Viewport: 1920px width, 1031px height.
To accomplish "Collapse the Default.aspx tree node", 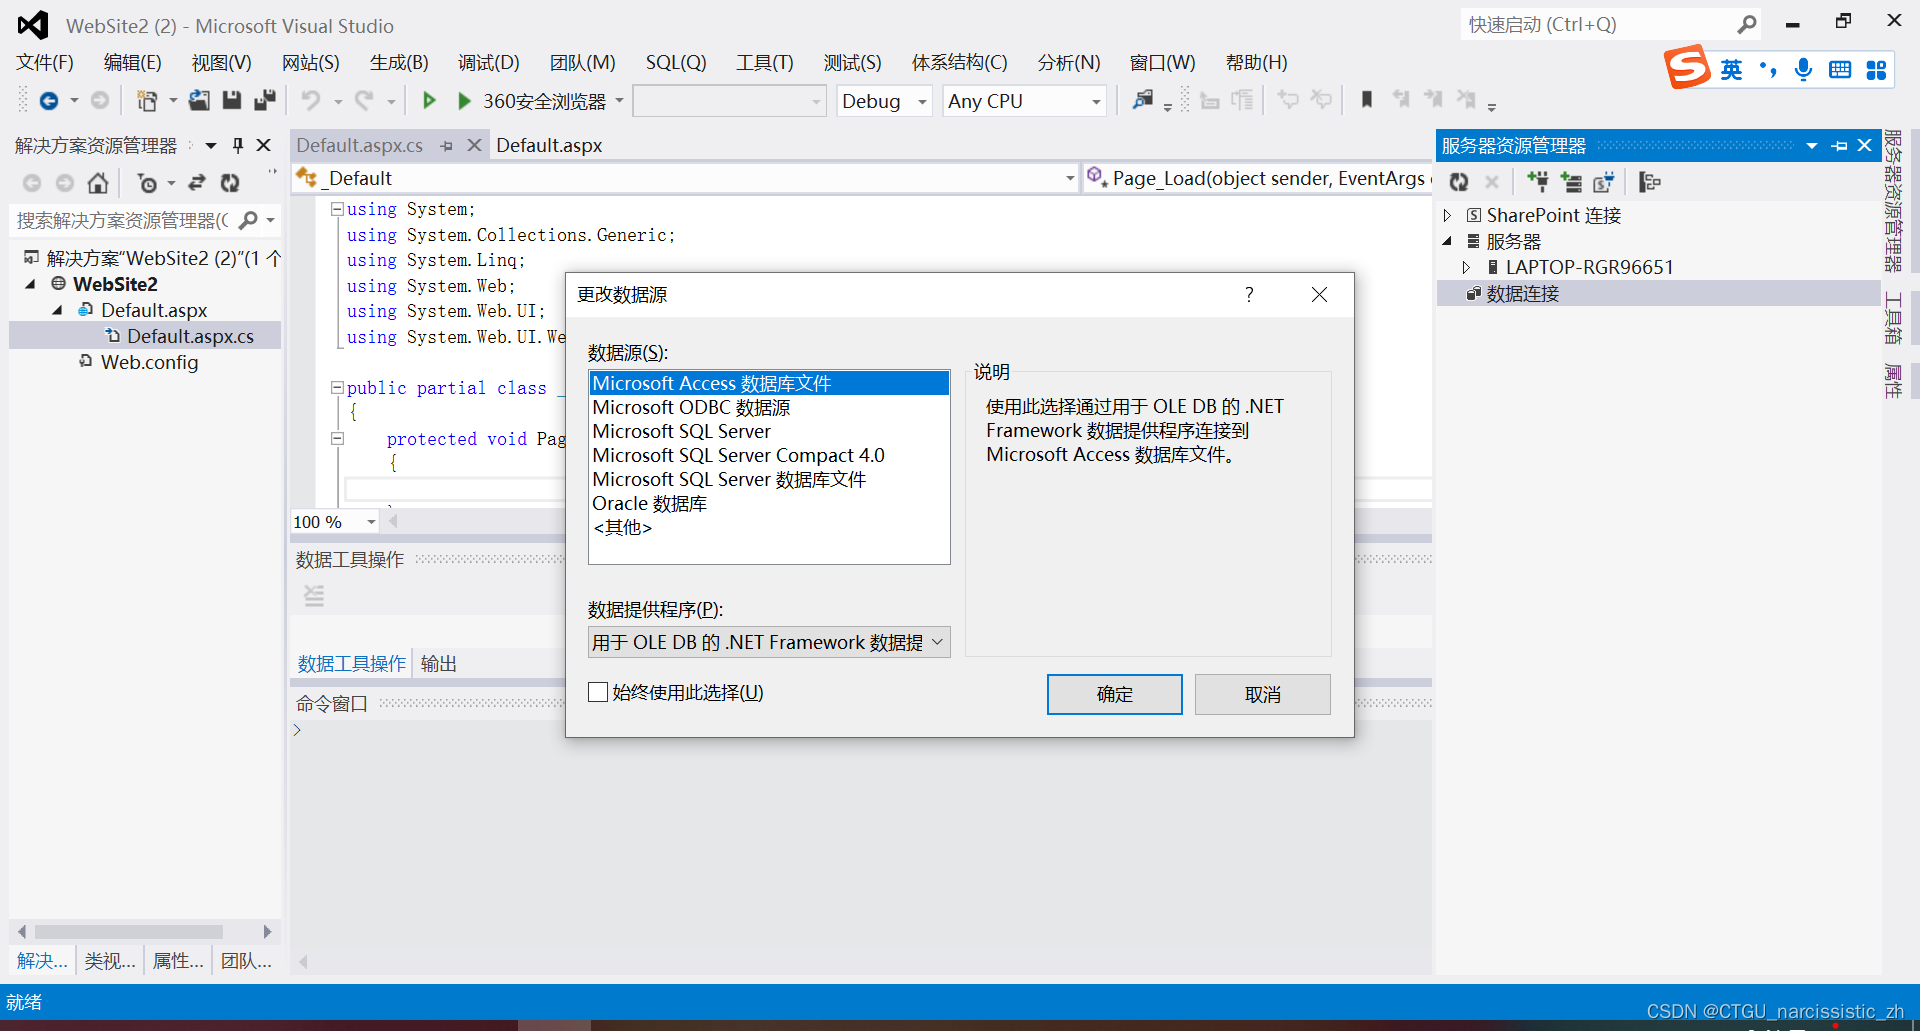I will click(x=57, y=310).
